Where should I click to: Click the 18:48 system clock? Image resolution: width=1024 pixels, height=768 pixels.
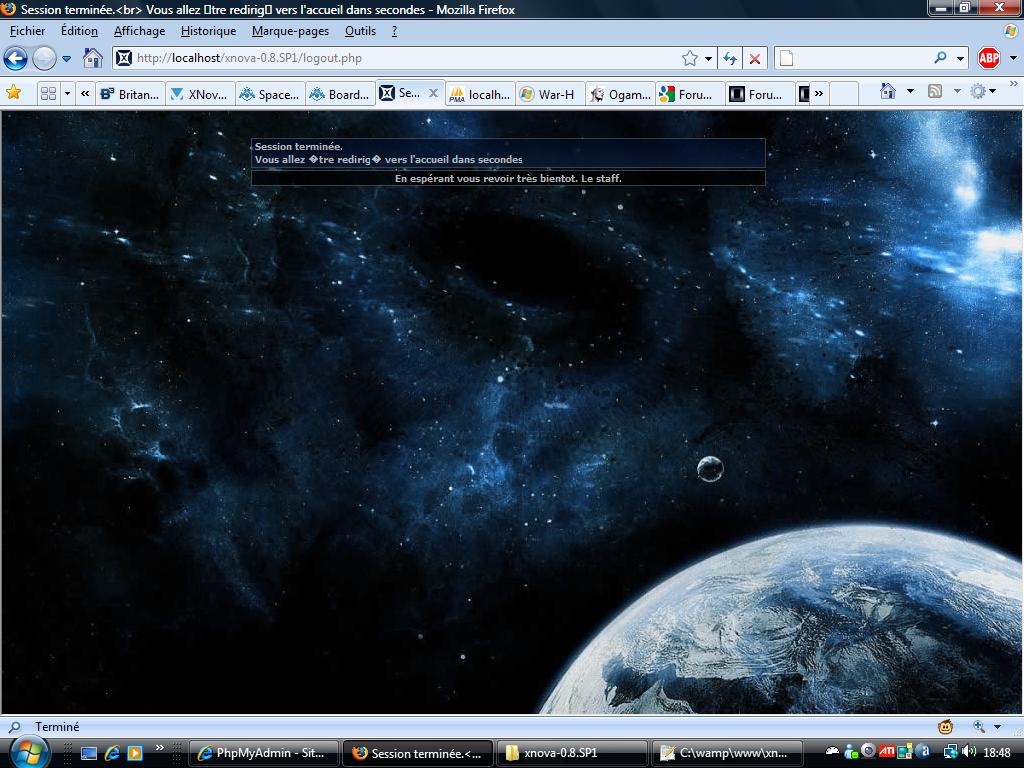point(997,753)
